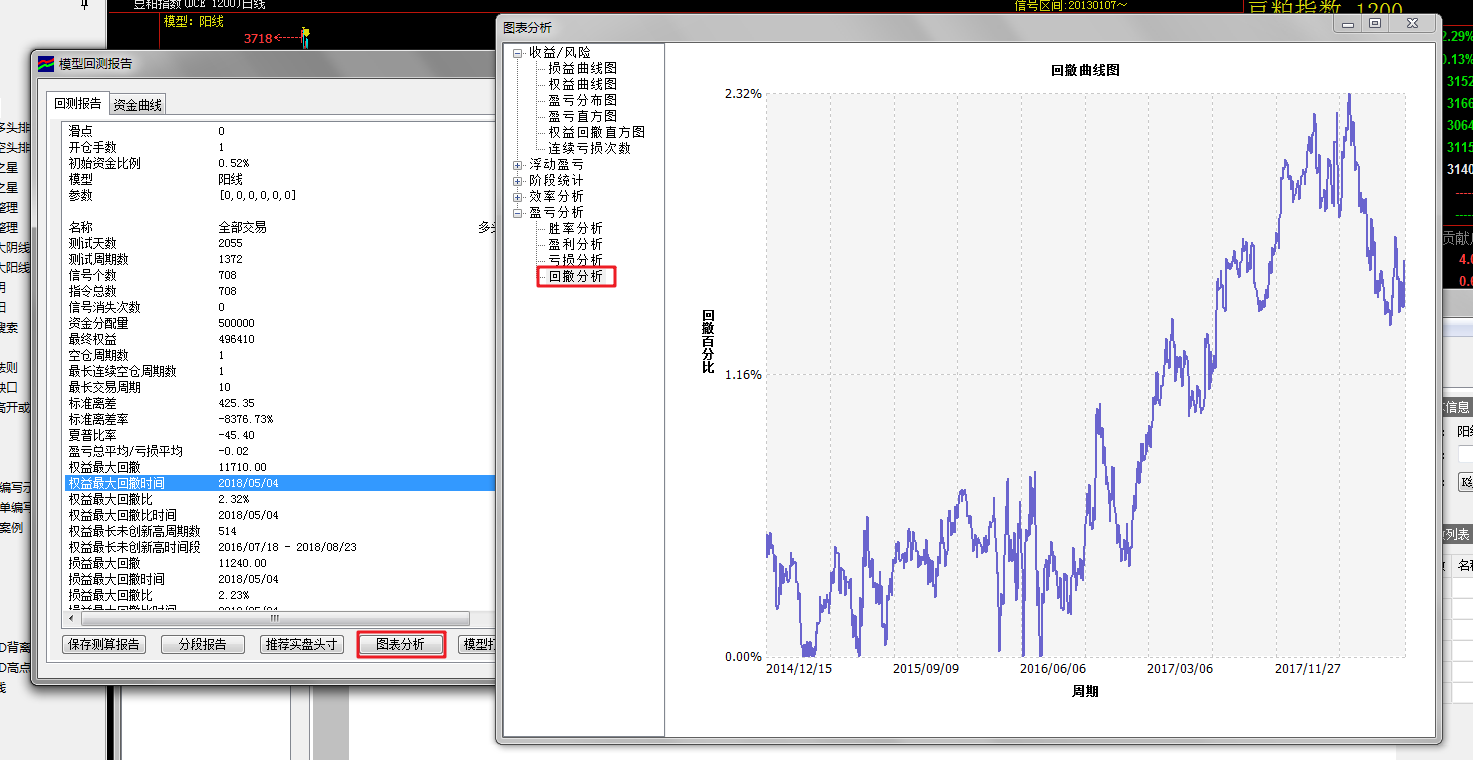The image size is (1473, 760).
Task: Select the 回测报告 tab
Action: (77, 104)
